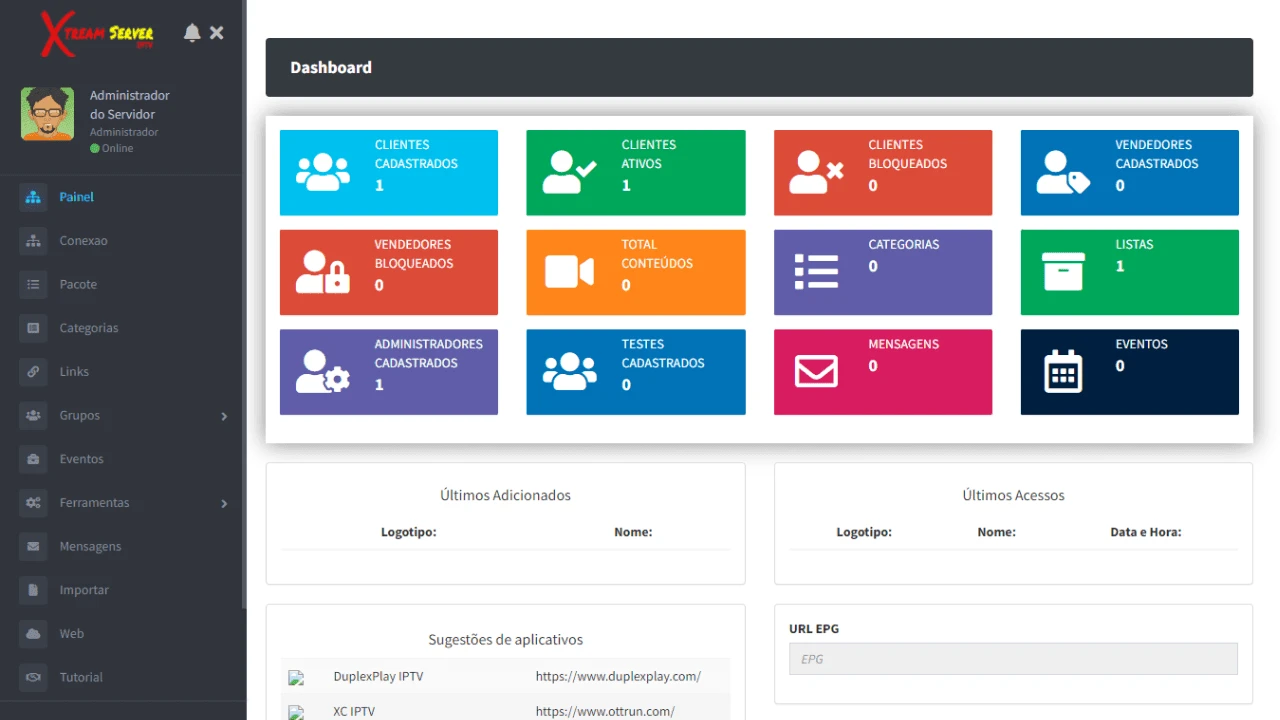Open the ottrun.com link

pos(604,712)
